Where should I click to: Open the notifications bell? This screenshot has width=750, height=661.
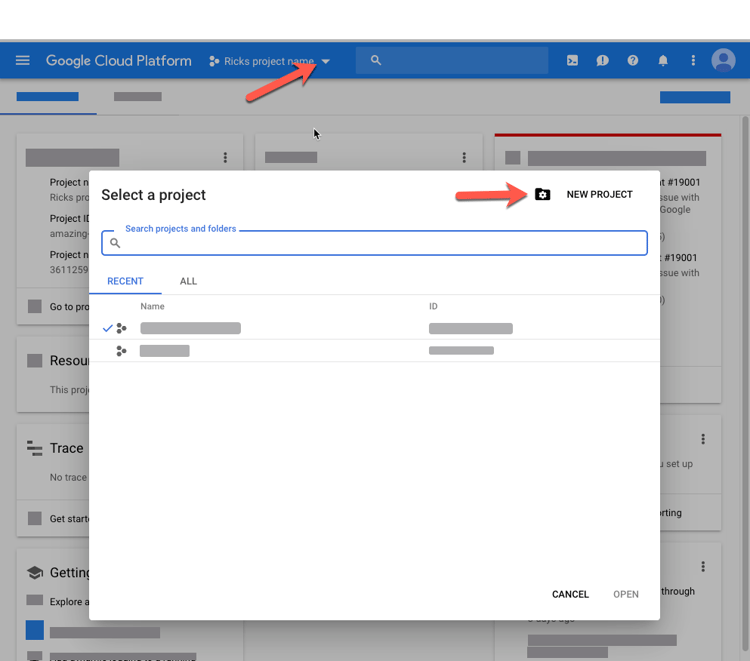pos(663,60)
